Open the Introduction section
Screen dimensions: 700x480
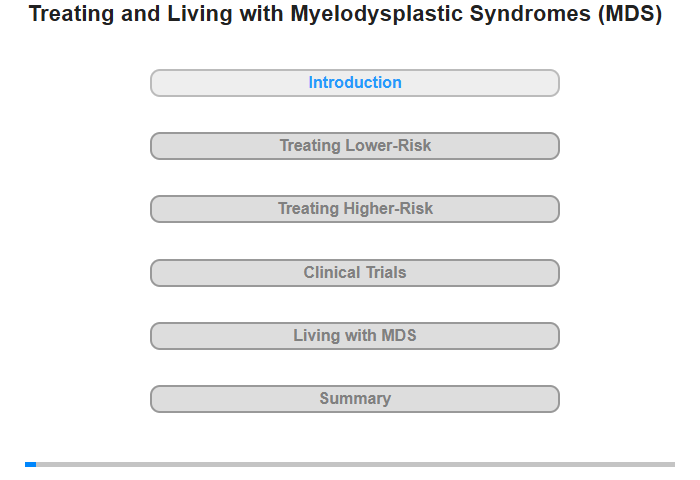click(x=355, y=83)
